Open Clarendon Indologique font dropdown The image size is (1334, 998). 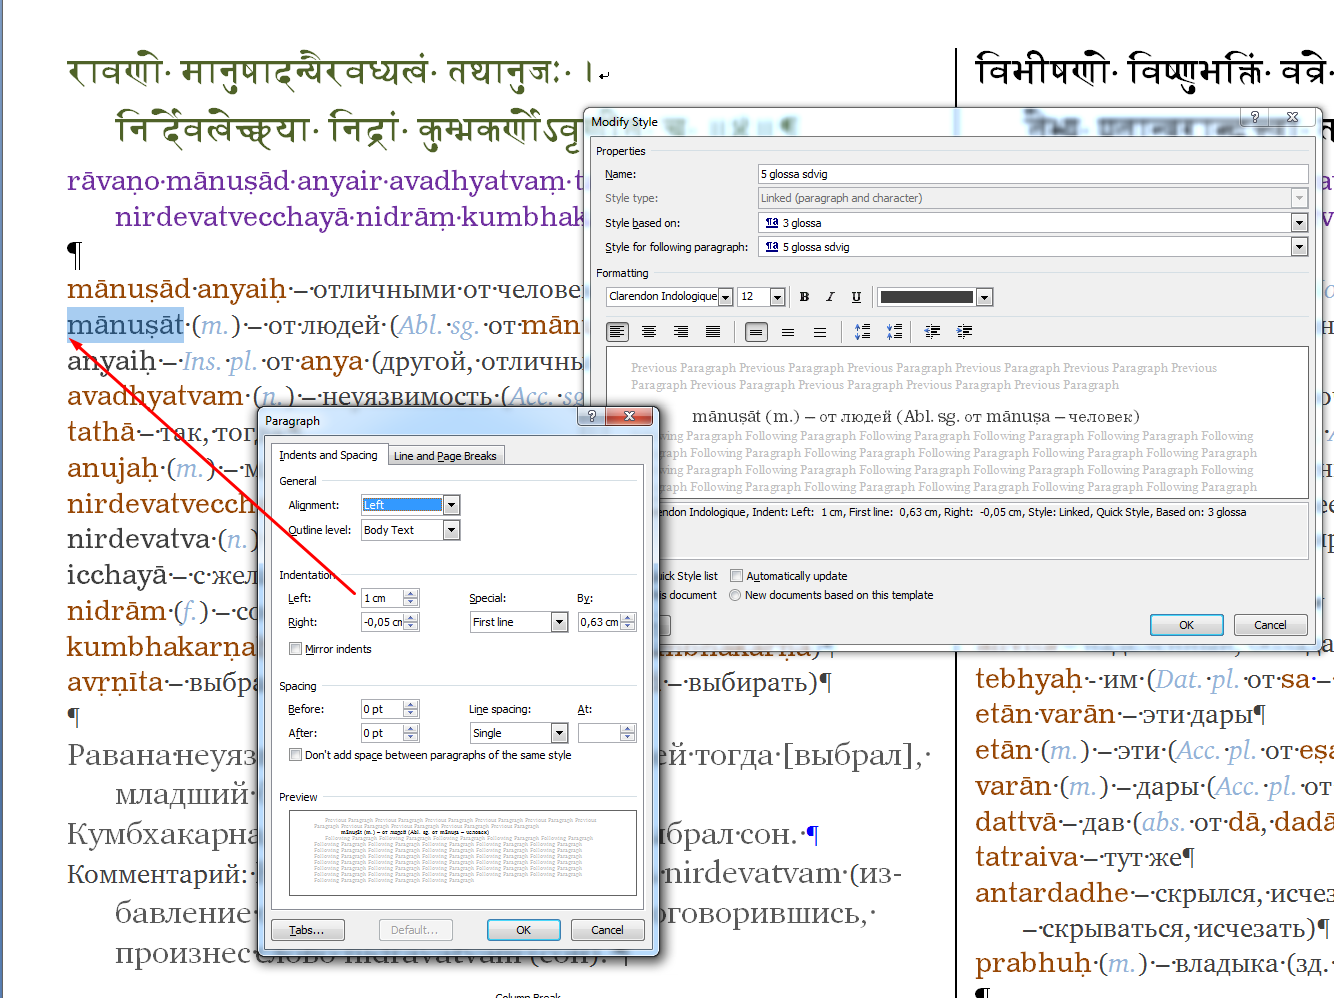726,297
